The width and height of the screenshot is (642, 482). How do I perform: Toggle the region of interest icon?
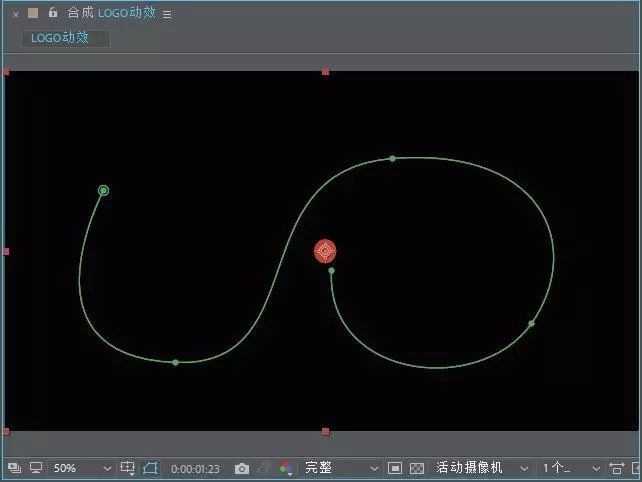click(x=395, y=468)
